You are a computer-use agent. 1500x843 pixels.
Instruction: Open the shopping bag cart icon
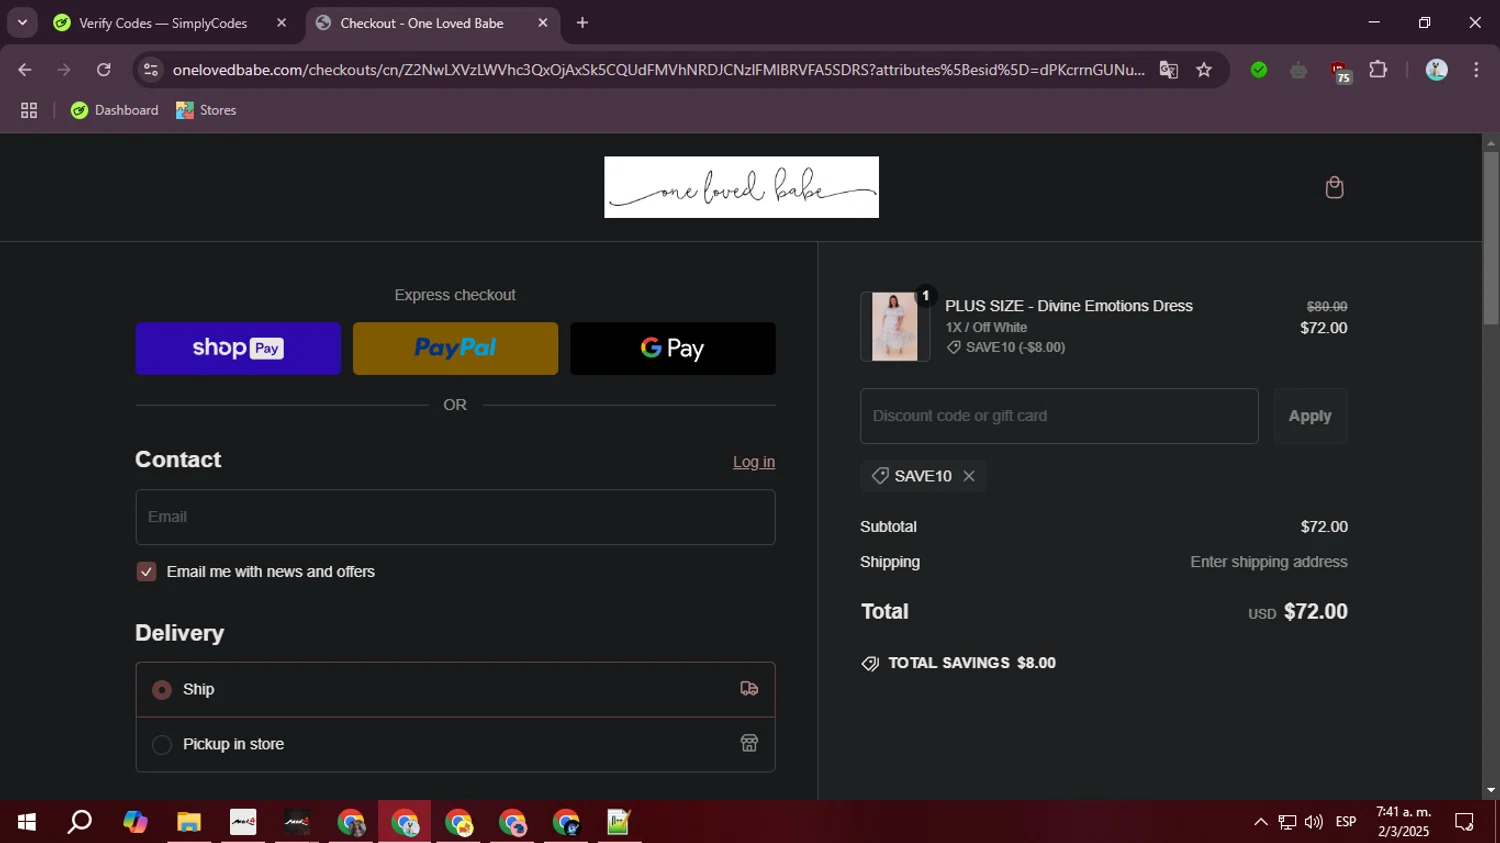pyautogui.click(x=1334, y=187)
